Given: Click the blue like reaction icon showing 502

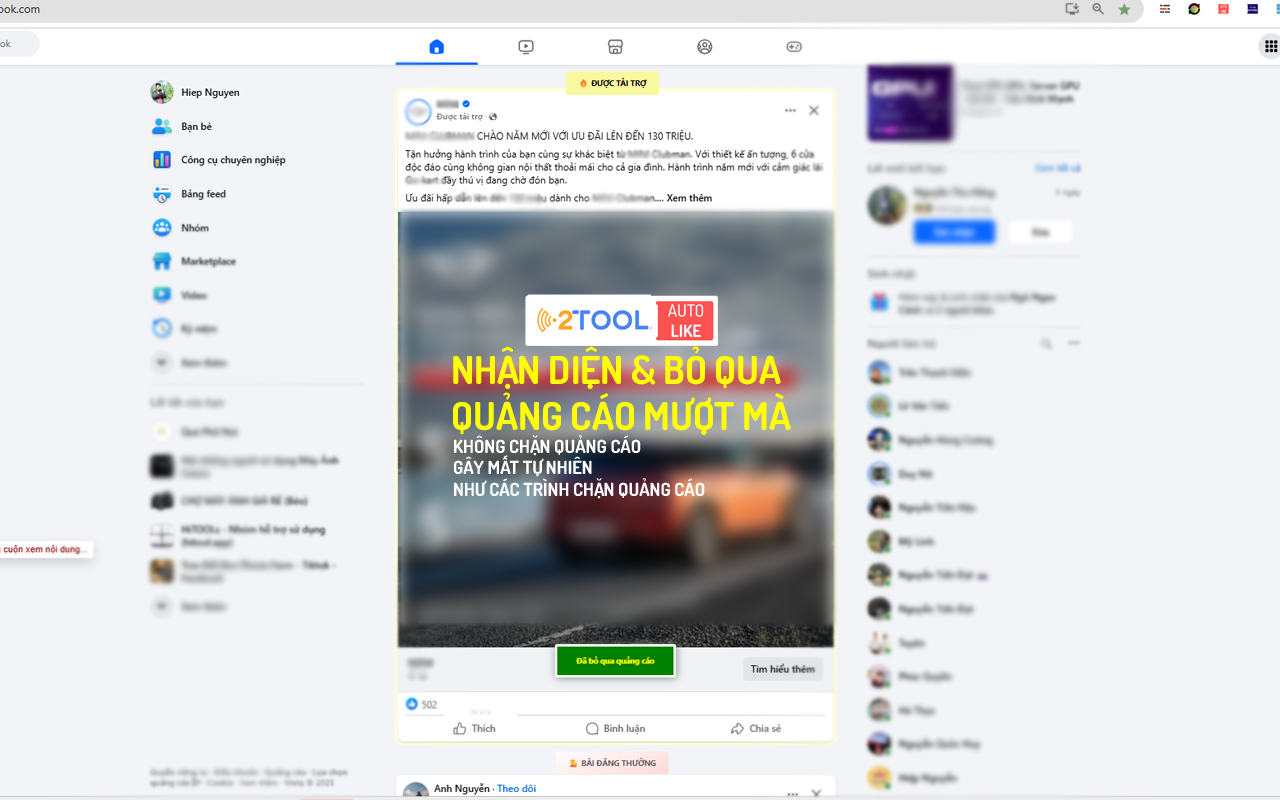Looking at the screenshot, I should [412, 704].
